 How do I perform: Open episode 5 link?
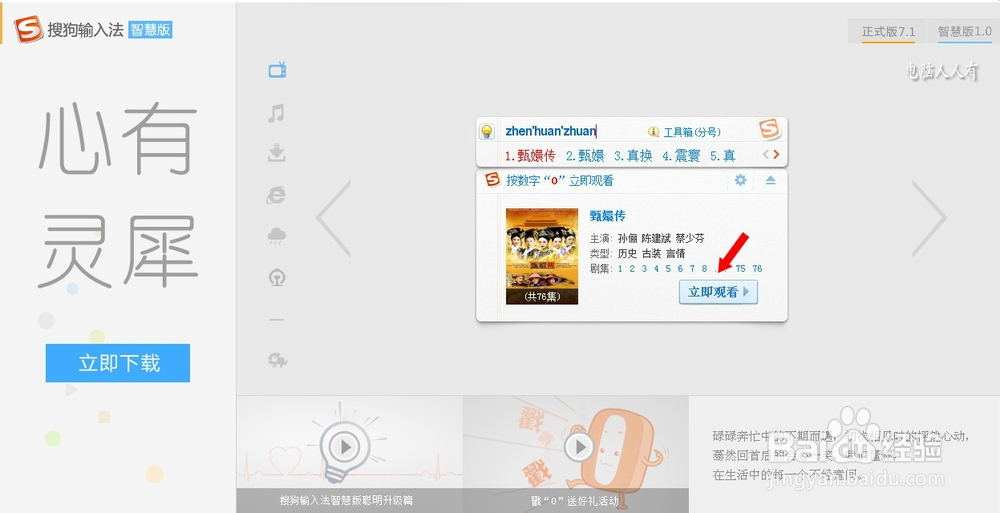click(668, 269)
